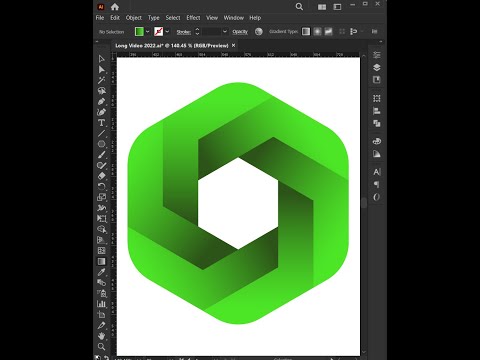Open the Gradient panel icon
480x360 pixels.
pos(377,154)
